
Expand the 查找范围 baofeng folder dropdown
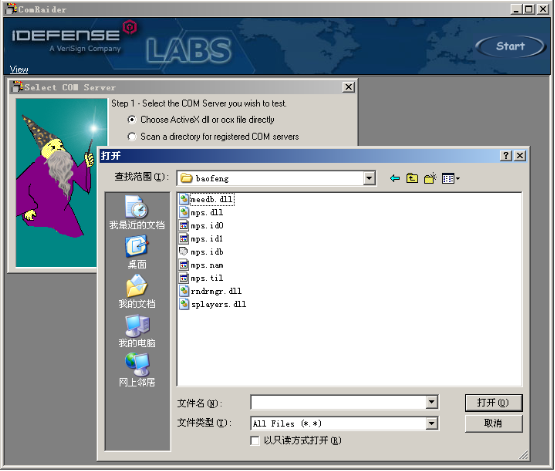[x=369, y=178]
